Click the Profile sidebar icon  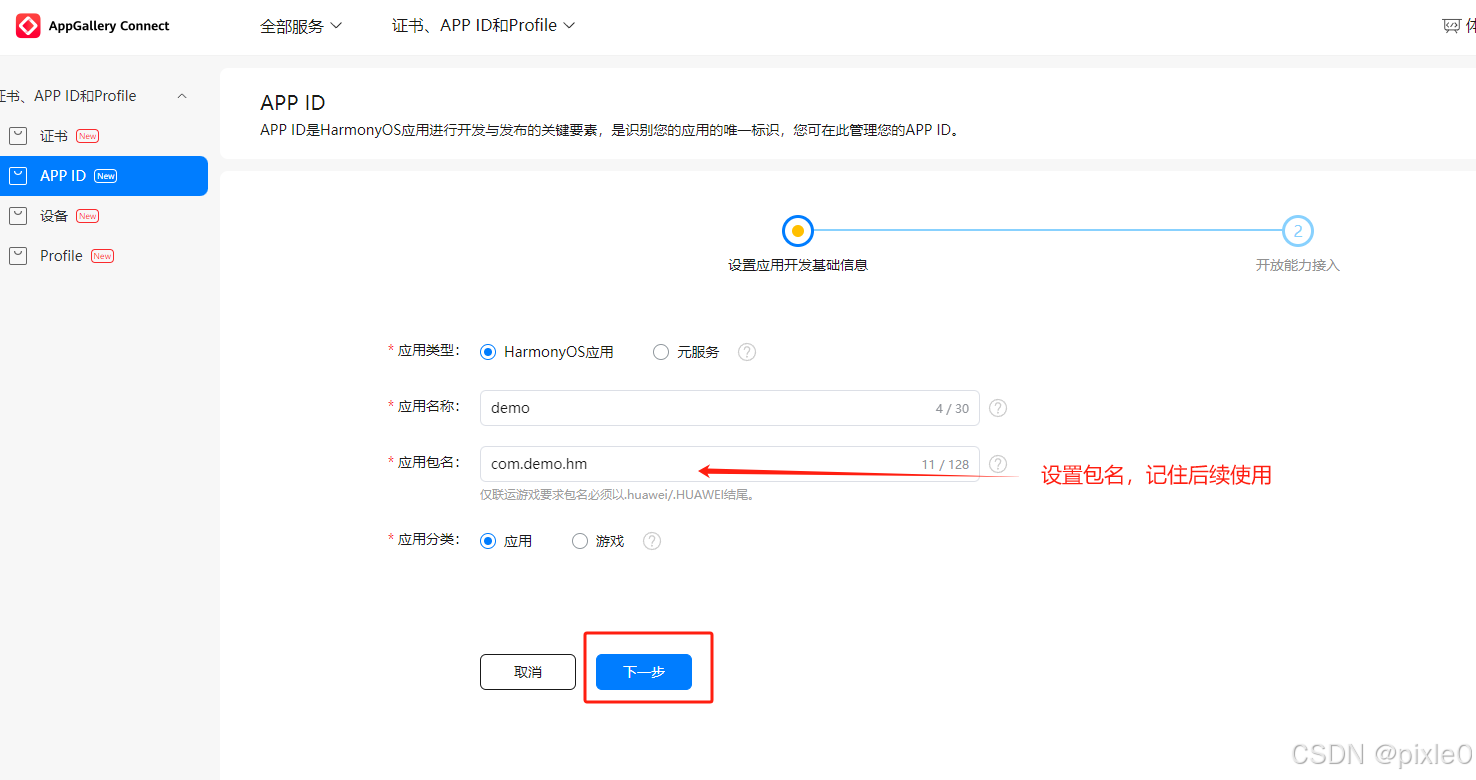pos(18,256)
